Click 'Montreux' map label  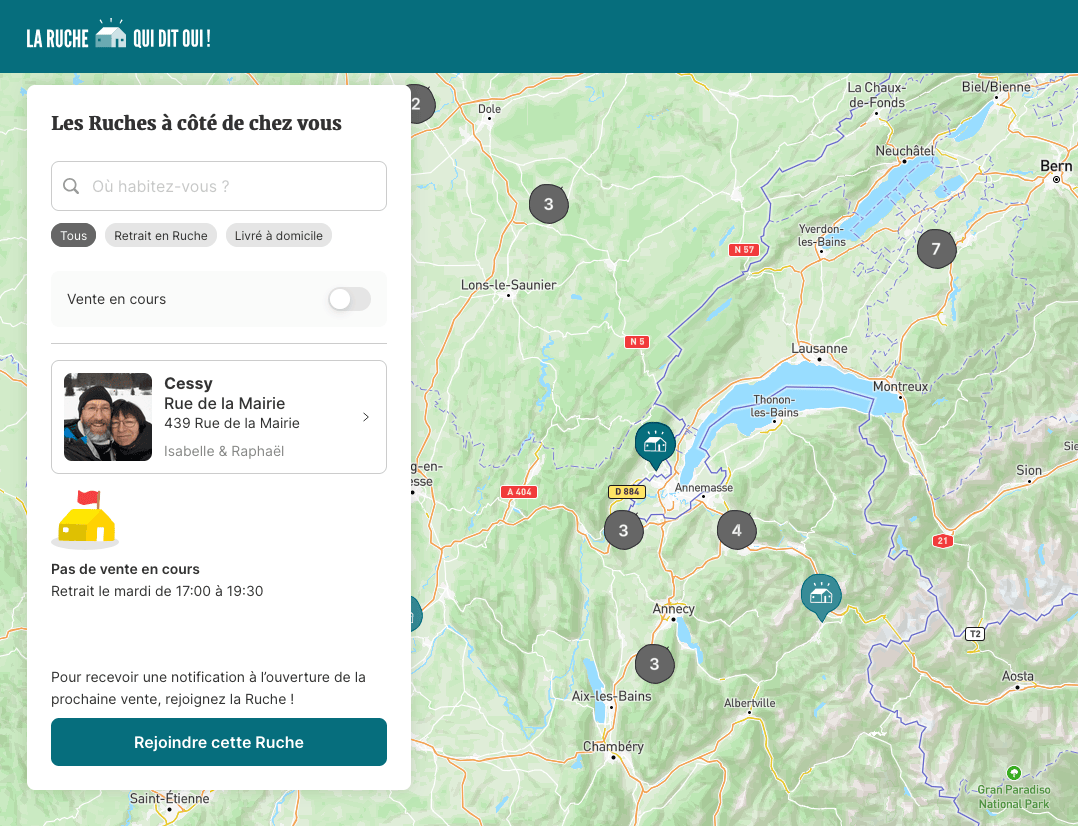(x=900, y=387)
